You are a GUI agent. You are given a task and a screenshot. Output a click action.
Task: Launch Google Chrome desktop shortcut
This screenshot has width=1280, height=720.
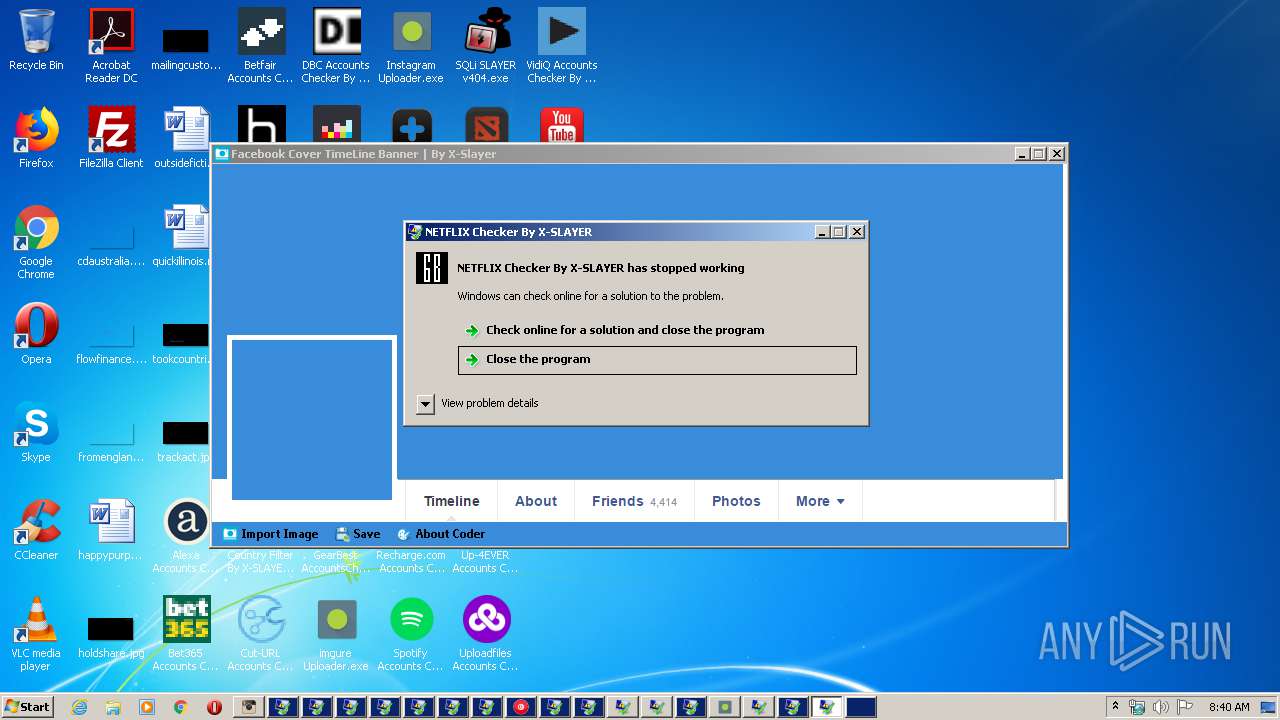click(x=36, y=242)
